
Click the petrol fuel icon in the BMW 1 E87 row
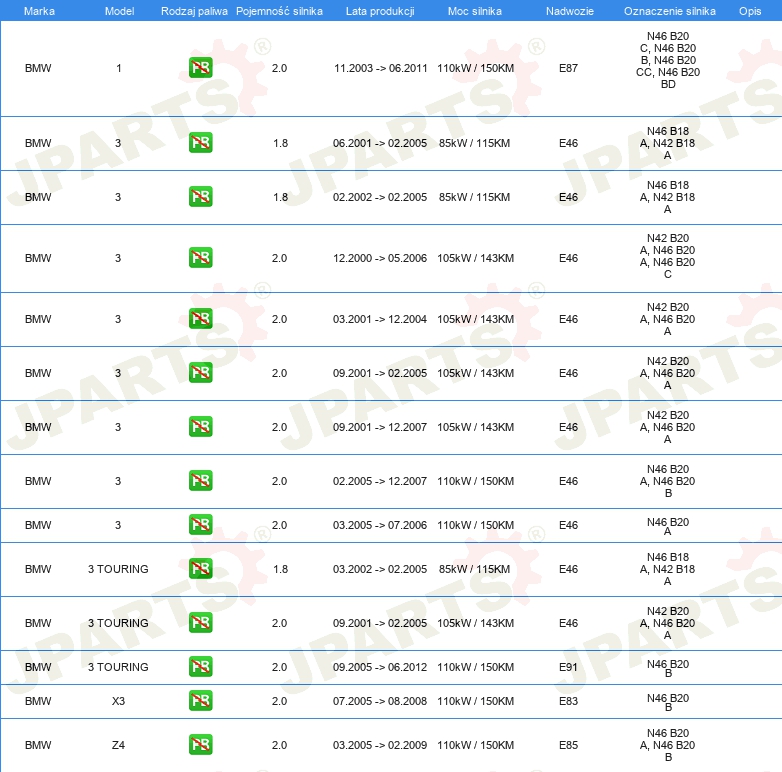[200, 68]
